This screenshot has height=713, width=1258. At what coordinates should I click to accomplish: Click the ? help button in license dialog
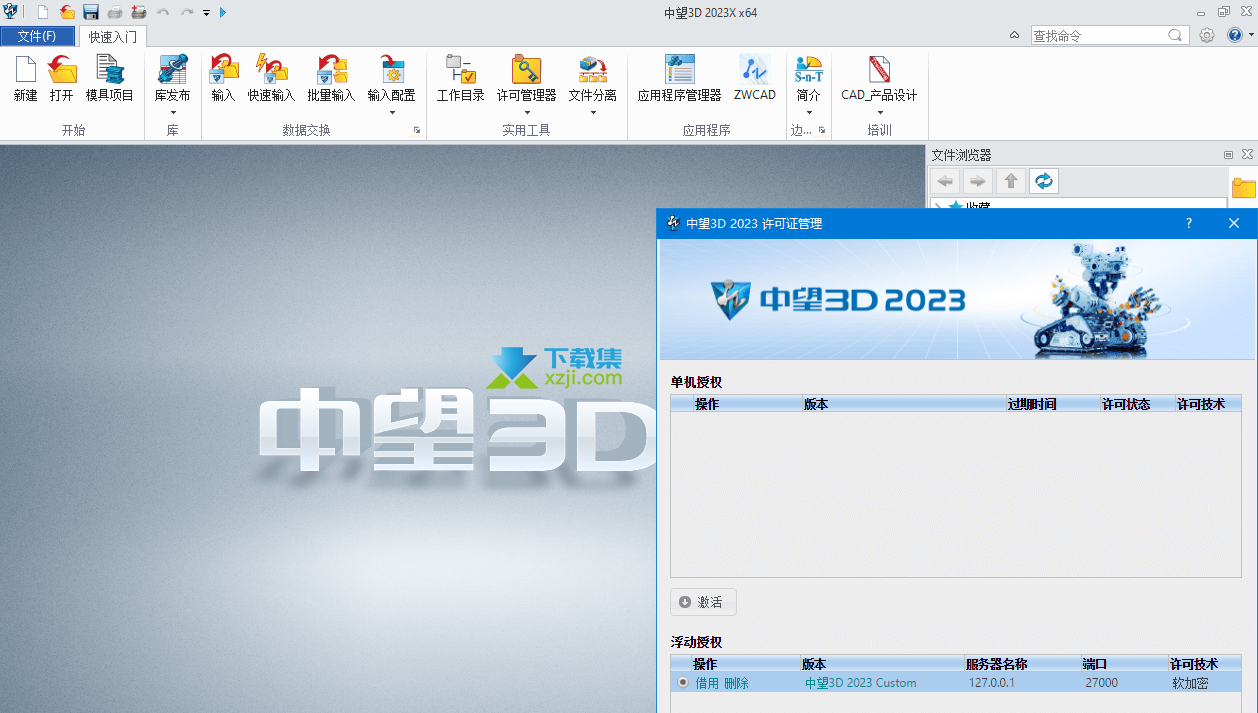(1189, 223)
